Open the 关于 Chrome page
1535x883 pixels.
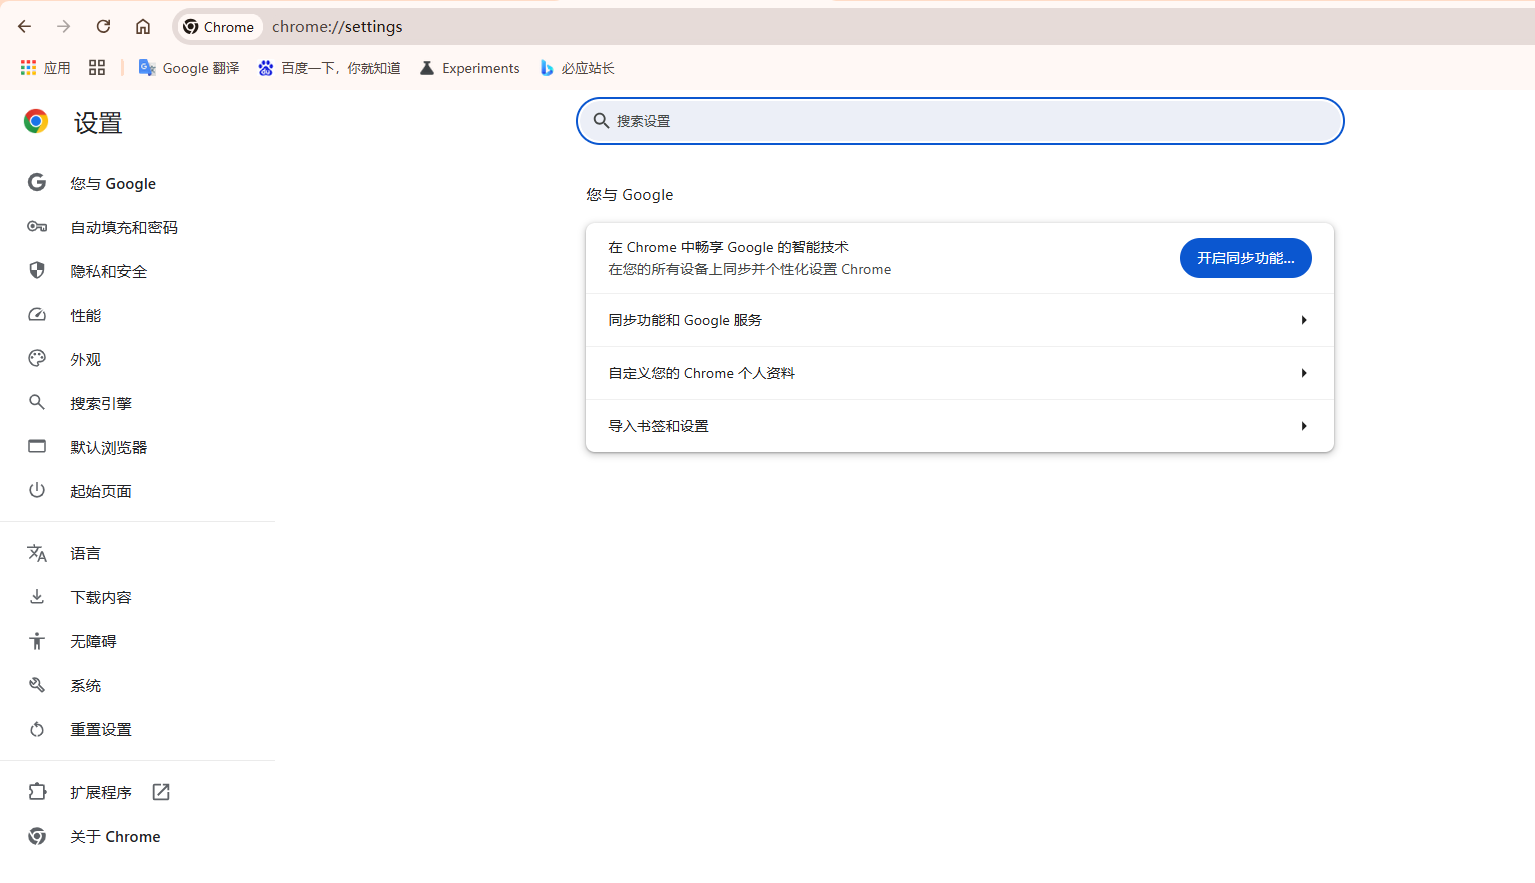(x=115, y=837)
